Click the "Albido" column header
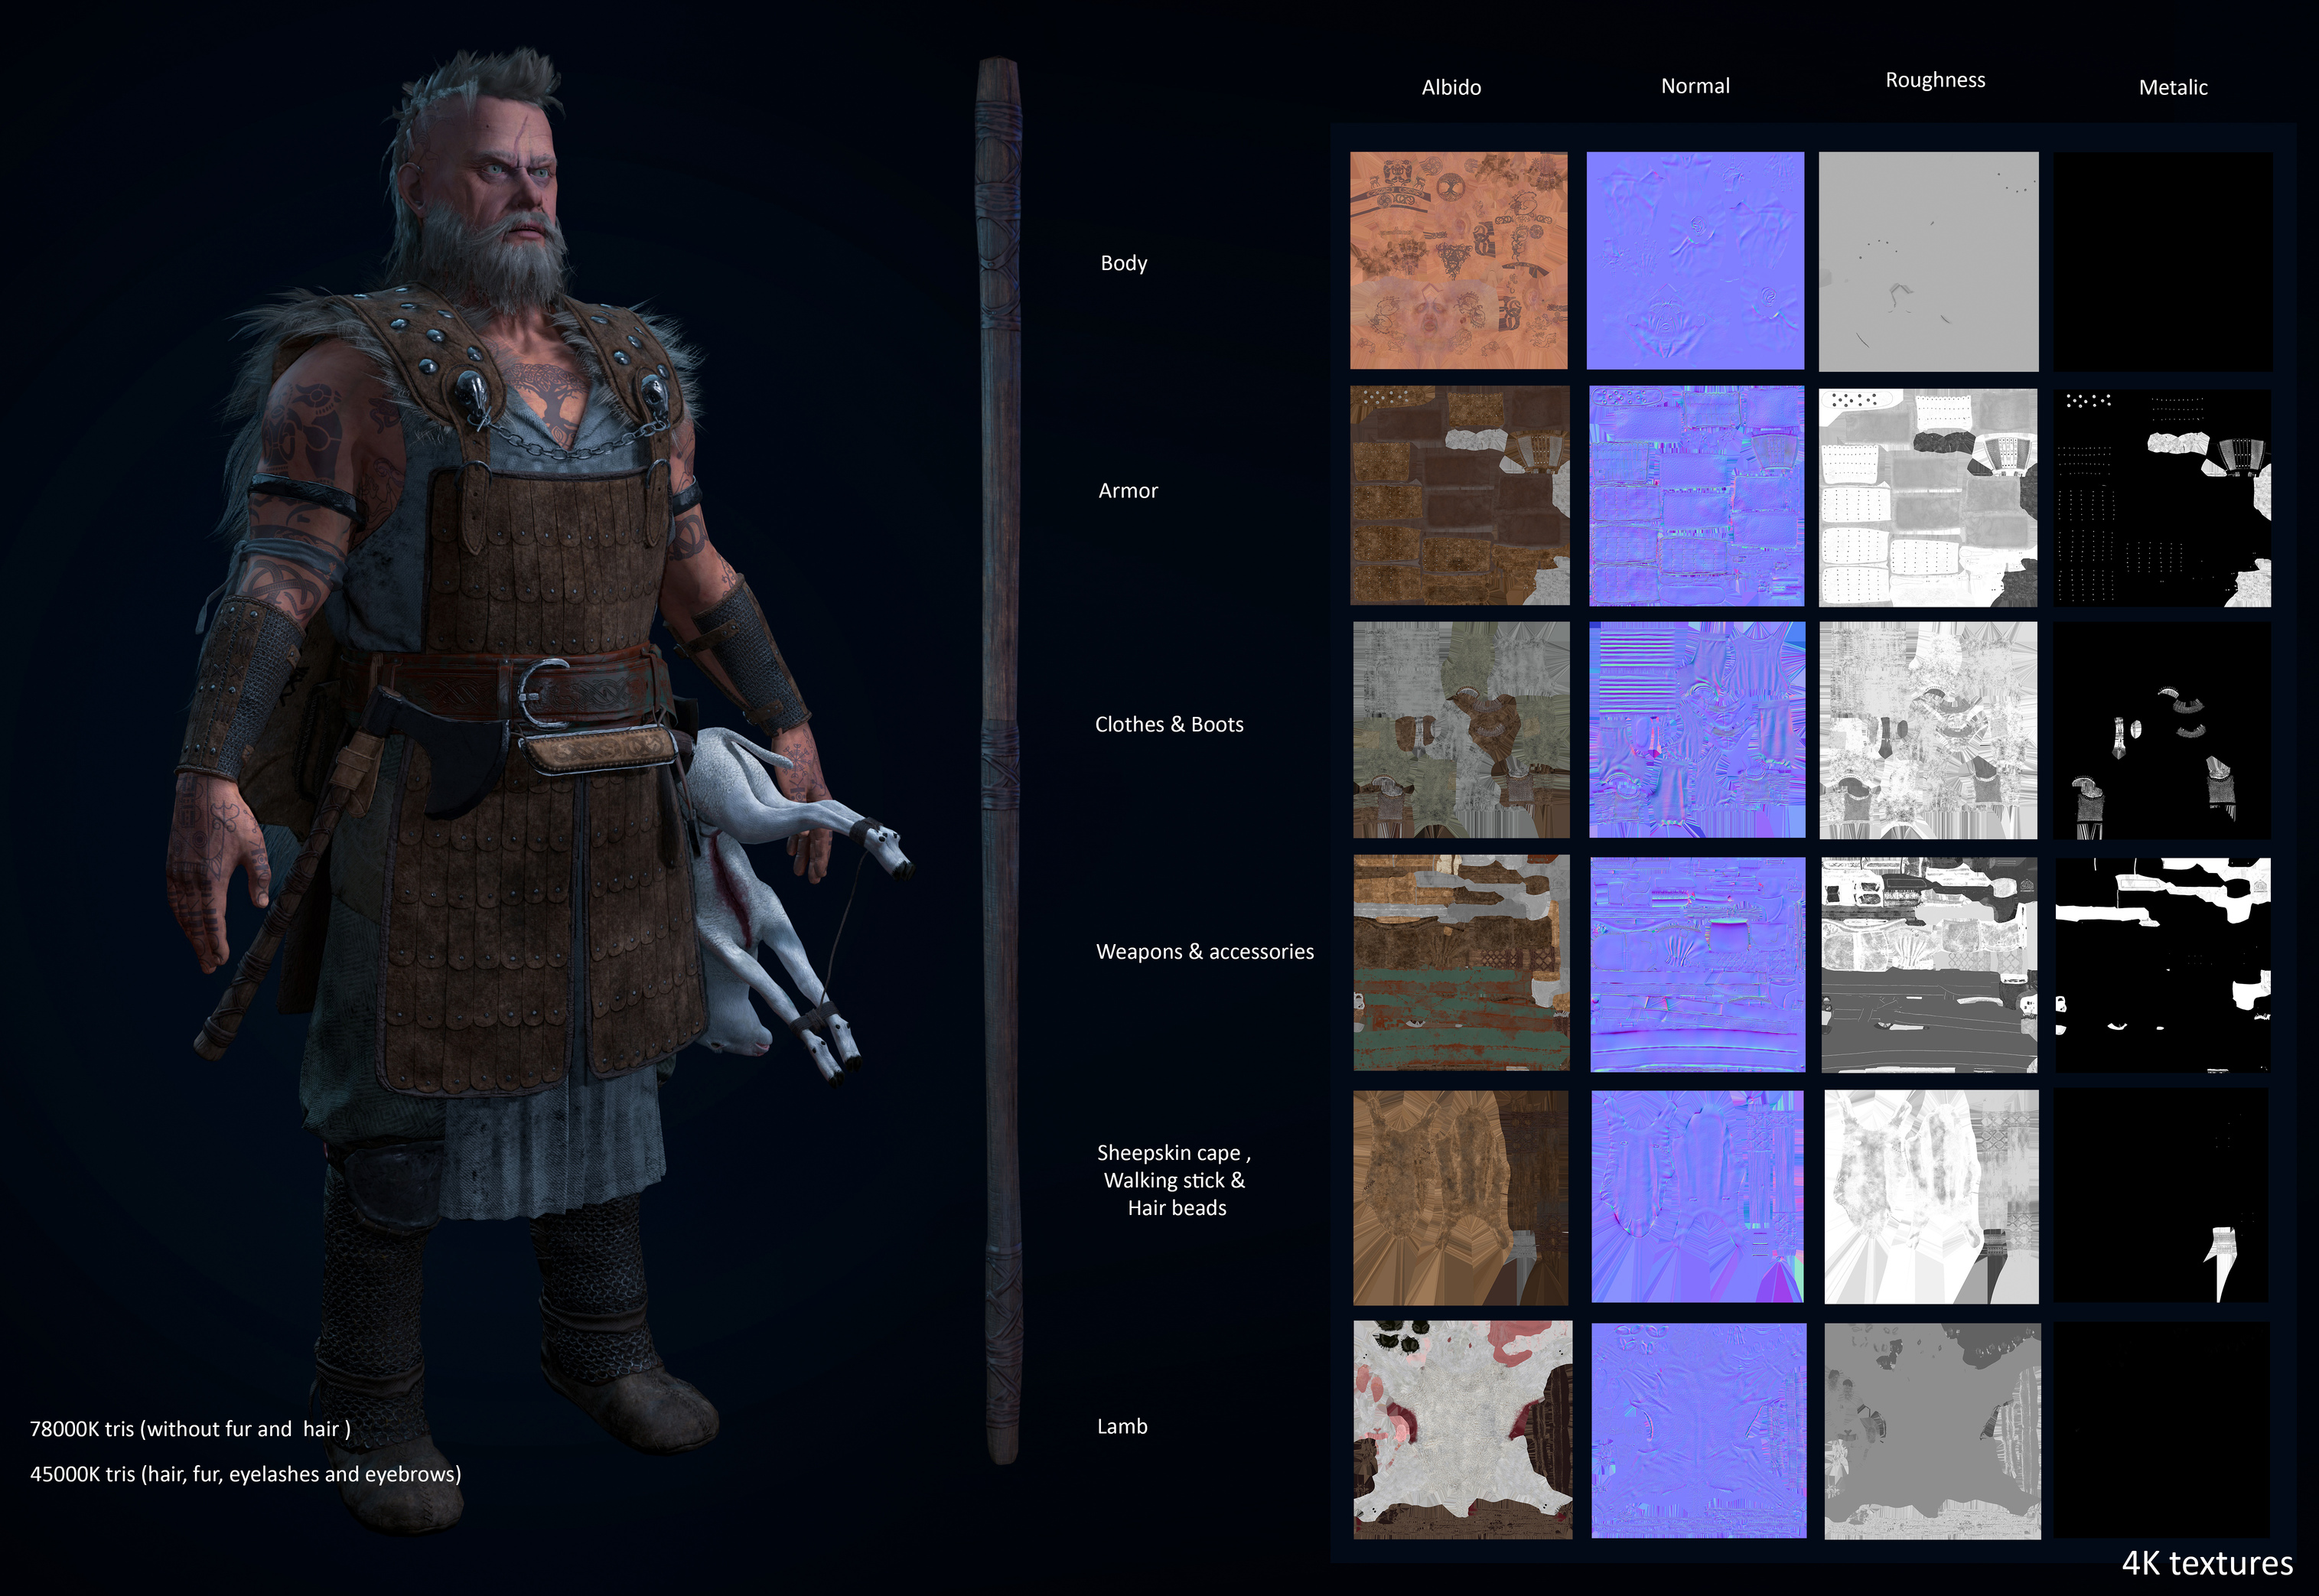2319x1596 pixels. 1451,87
